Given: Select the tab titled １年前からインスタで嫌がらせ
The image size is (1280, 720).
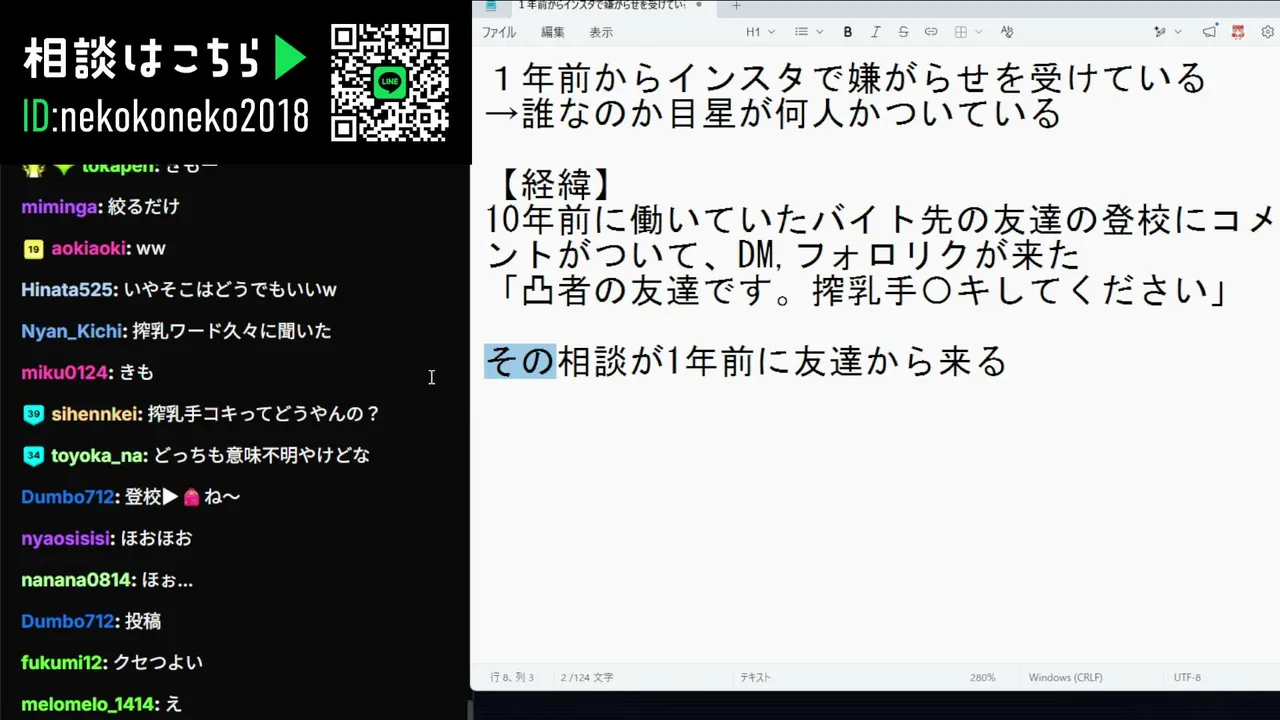Looking at the screenshot, I should pyautogui.click(x=600, y=5).
